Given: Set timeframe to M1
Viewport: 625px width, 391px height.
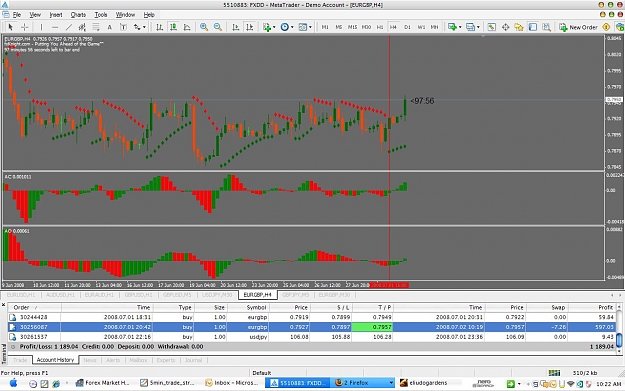Looking at the screenshot, I should (325, 27).
